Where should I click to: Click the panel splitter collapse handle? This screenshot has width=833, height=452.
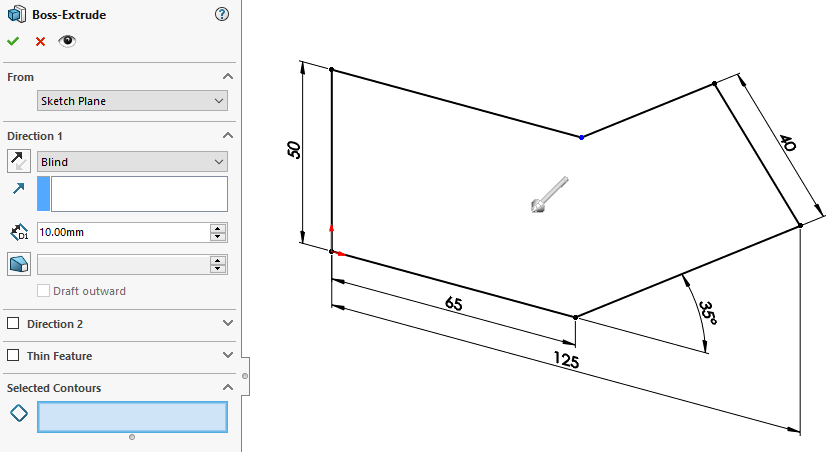[245, 376]
